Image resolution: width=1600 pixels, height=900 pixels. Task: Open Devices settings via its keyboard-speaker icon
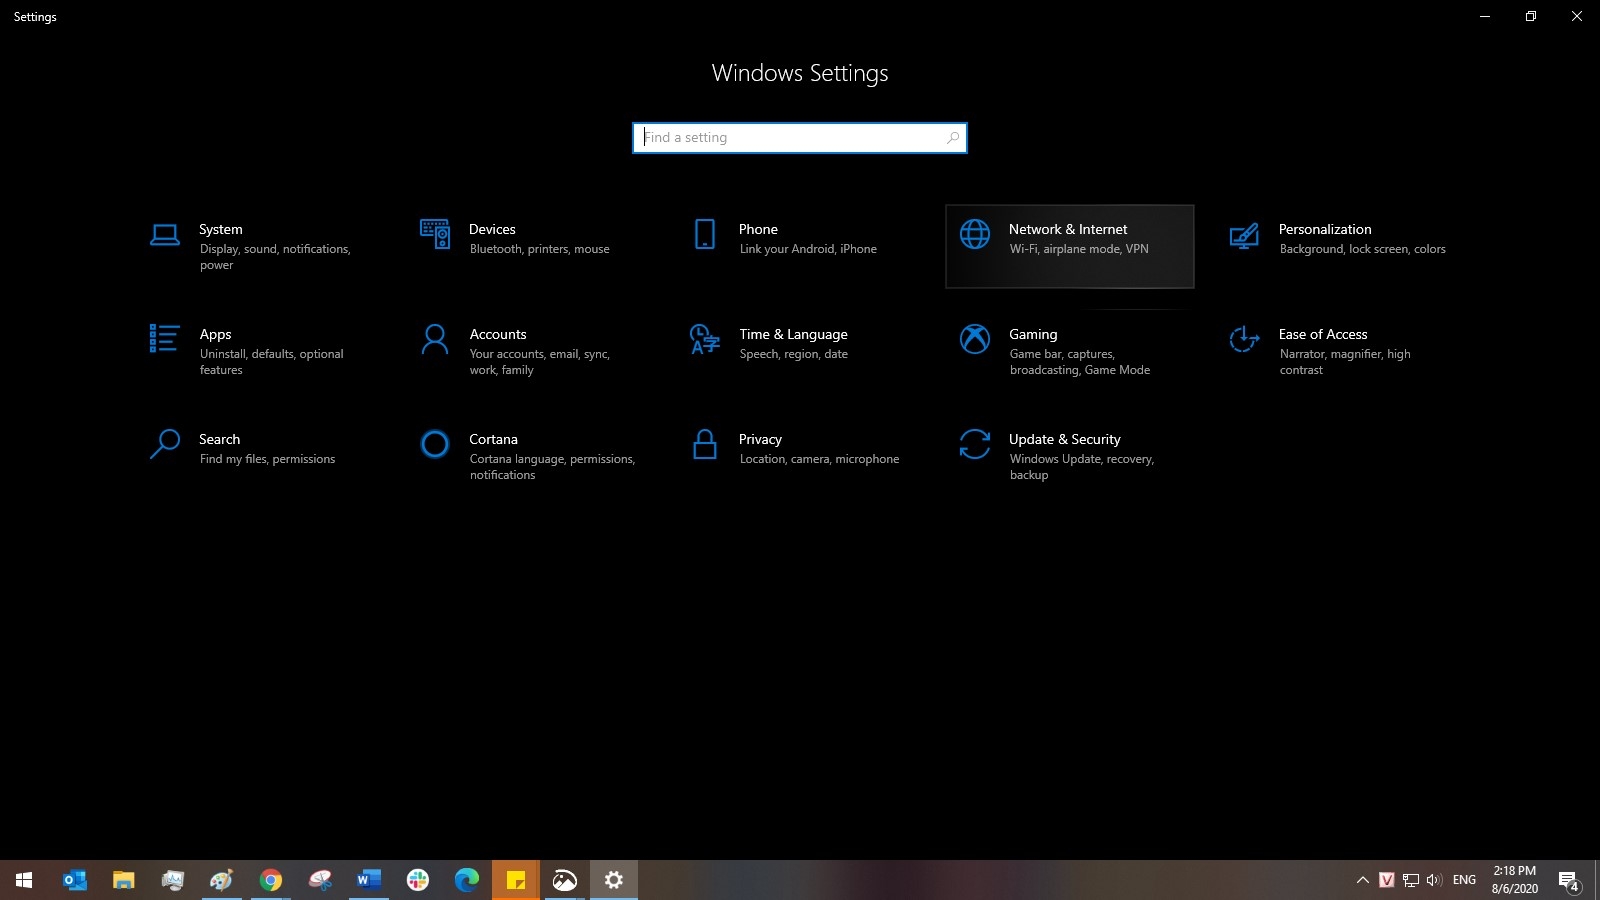pos(435,234)
